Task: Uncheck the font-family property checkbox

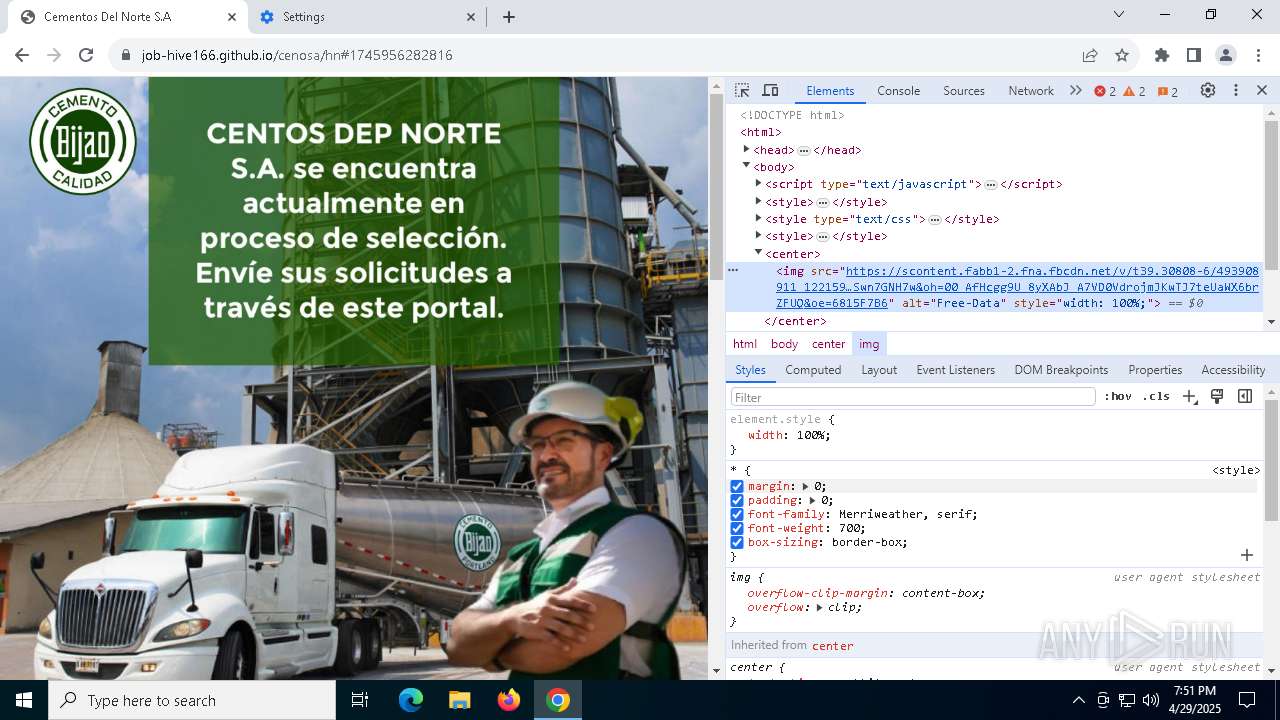Action: (x=737, y=515)
